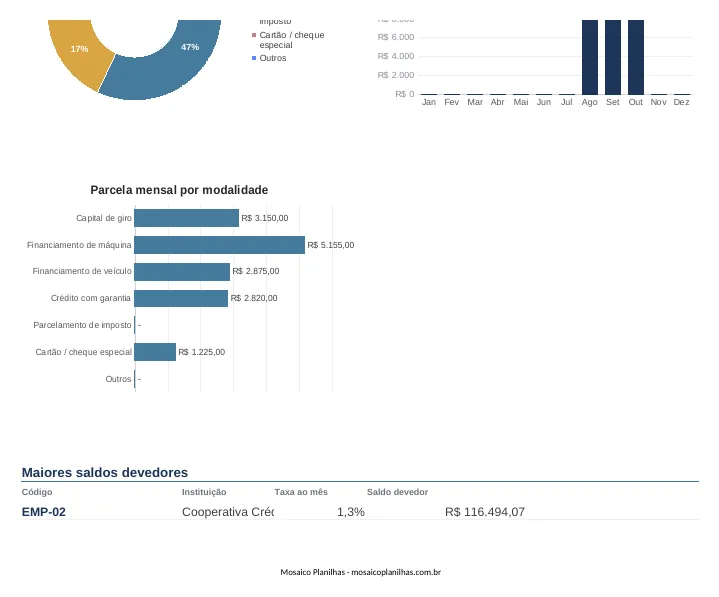719x597 pixels.
Task: Click the 'Parcelamento de imposto' category label
Action: pyautogui.click(x=82, y=325)
